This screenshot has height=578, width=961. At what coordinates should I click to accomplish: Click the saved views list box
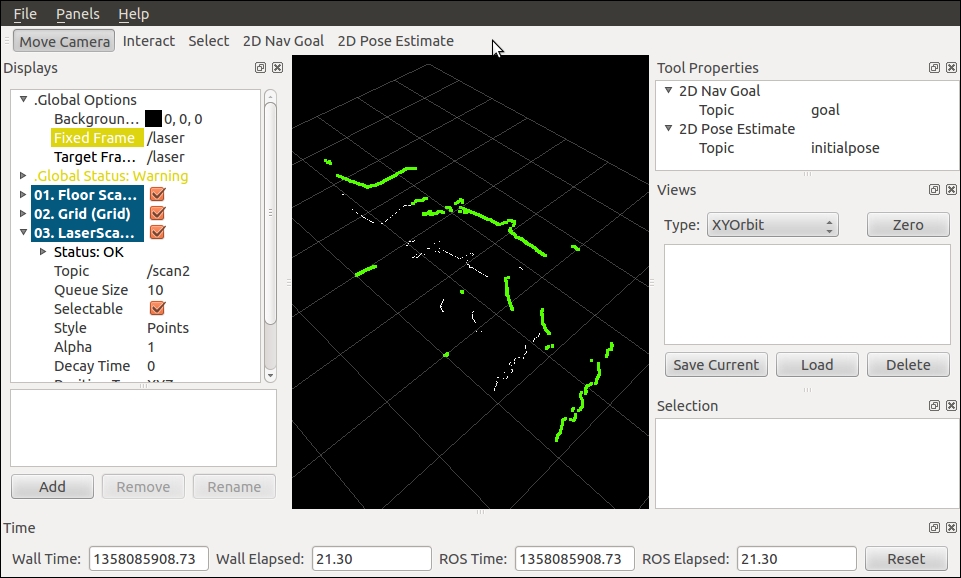coord(807,294)
